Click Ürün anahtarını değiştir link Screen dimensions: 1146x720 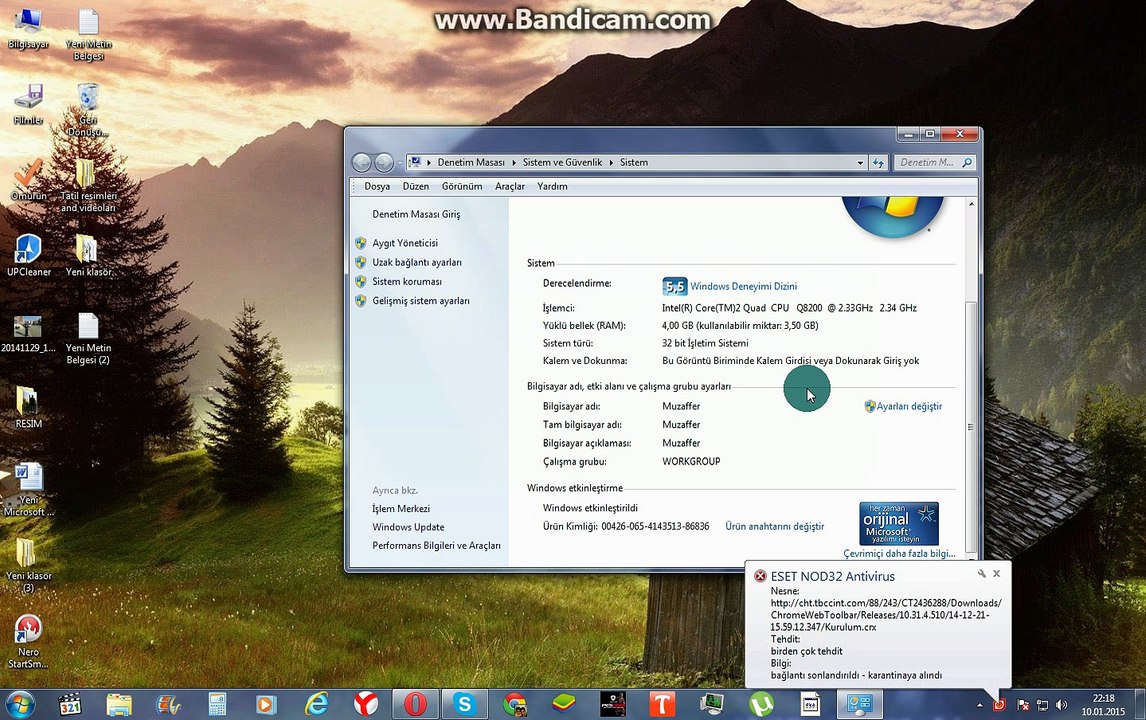(775, 526)
